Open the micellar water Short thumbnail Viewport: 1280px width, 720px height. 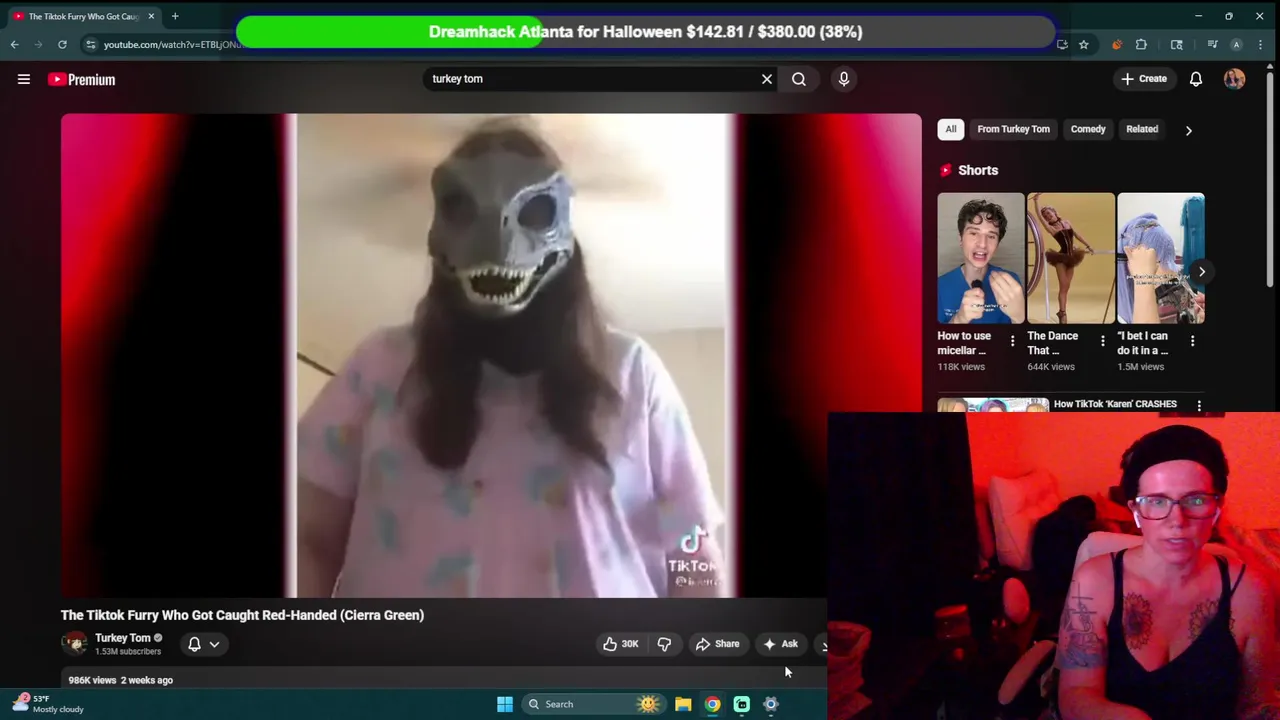click(x=981, y=258)
